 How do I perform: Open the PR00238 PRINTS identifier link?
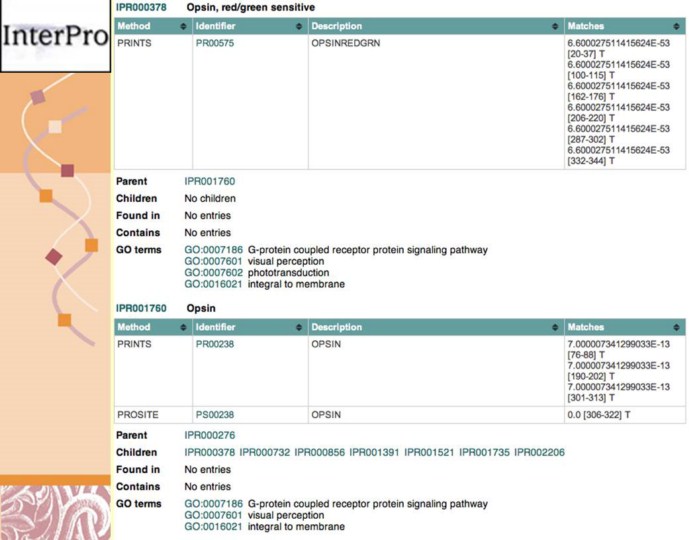click(x=214, y=344)
